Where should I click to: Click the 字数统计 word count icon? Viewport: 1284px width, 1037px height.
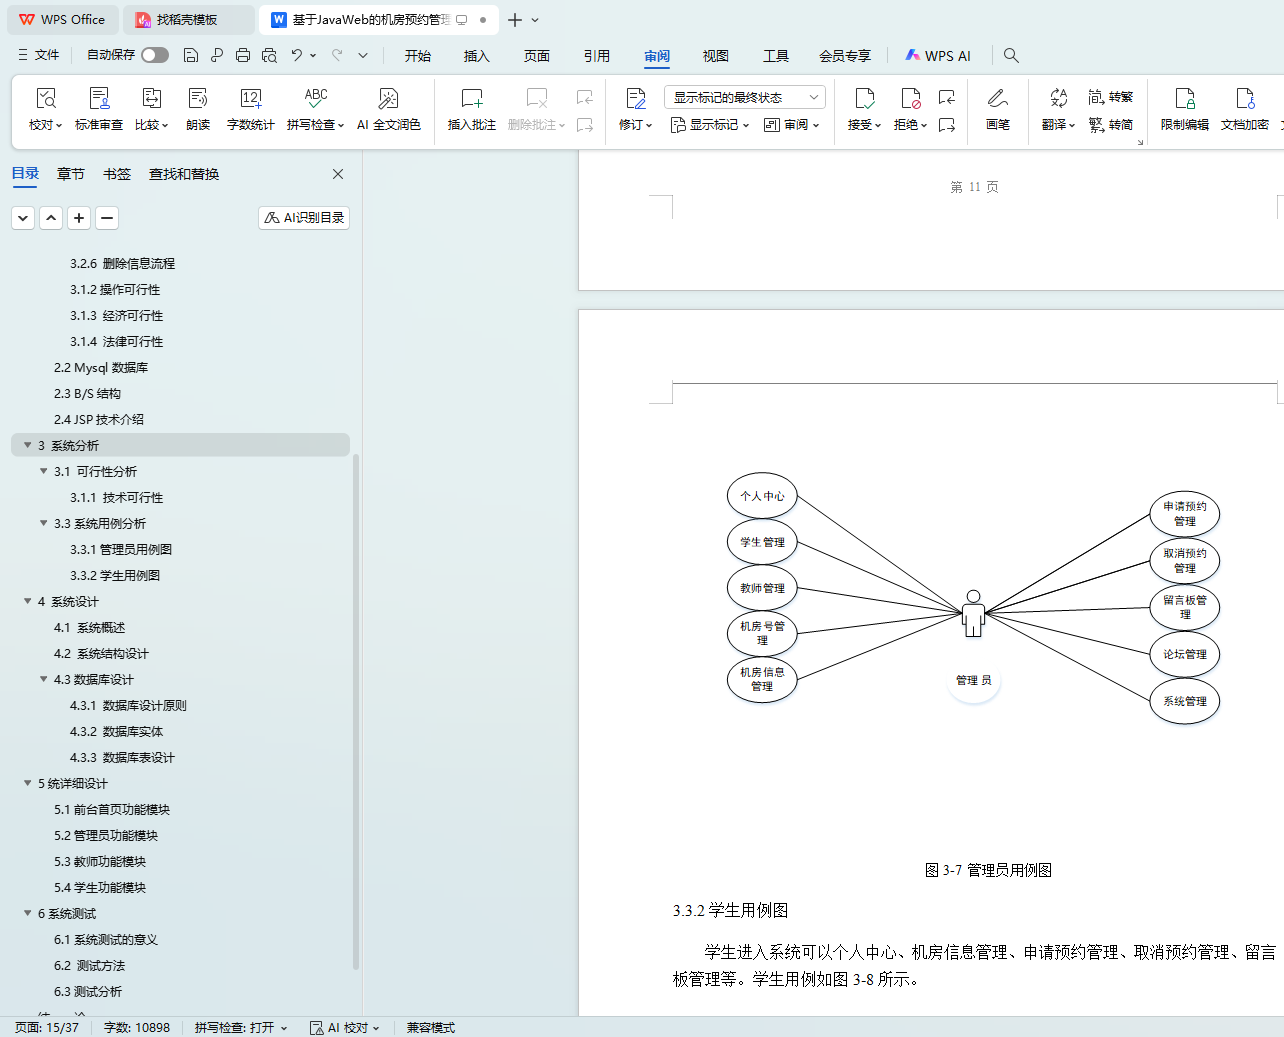pos(250,108)
